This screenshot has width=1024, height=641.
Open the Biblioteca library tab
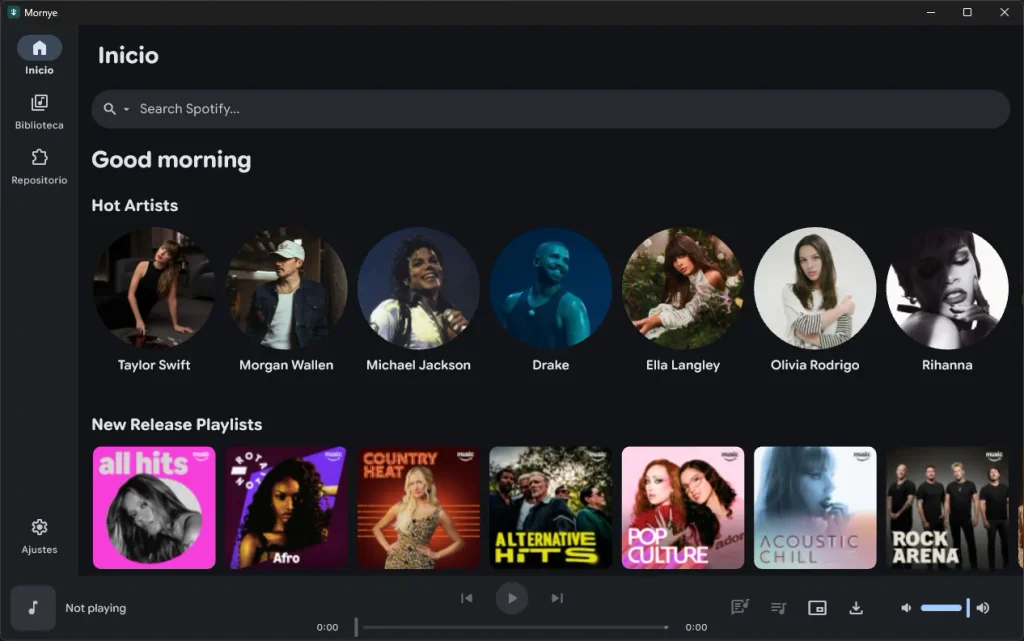tap(39, 112)
